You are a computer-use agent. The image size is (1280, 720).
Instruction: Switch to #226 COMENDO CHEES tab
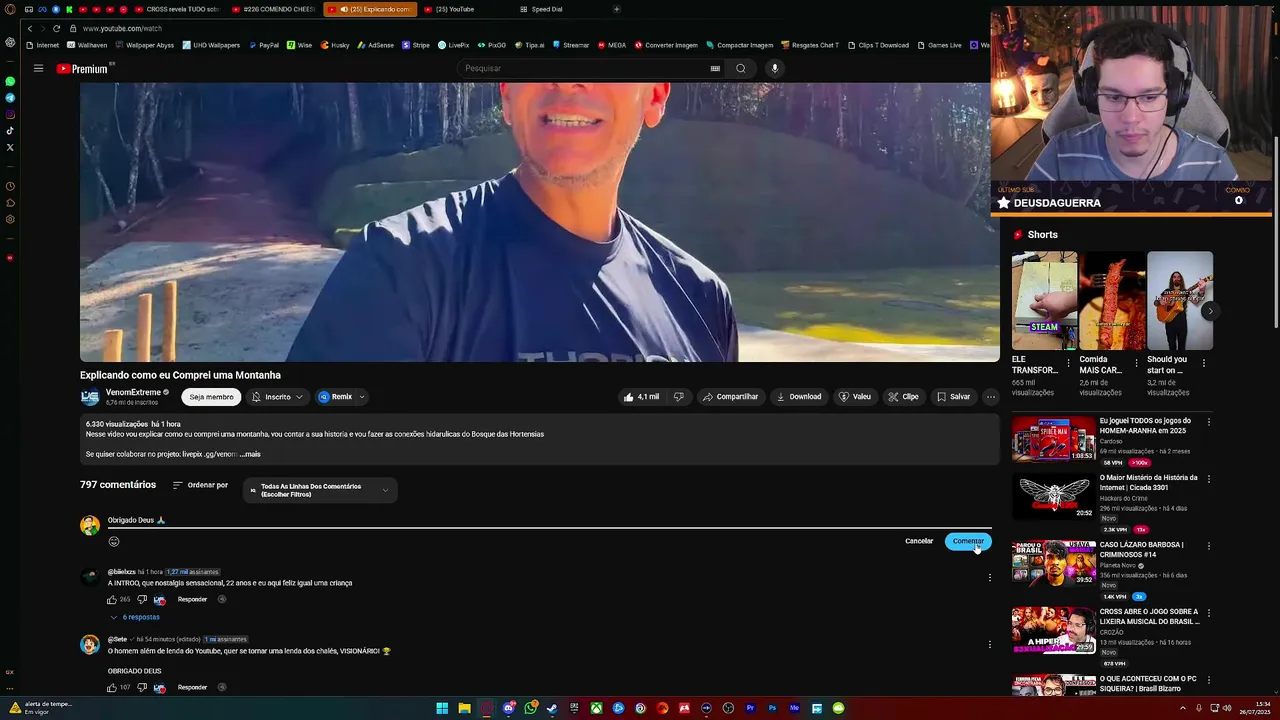click(275, 9)
